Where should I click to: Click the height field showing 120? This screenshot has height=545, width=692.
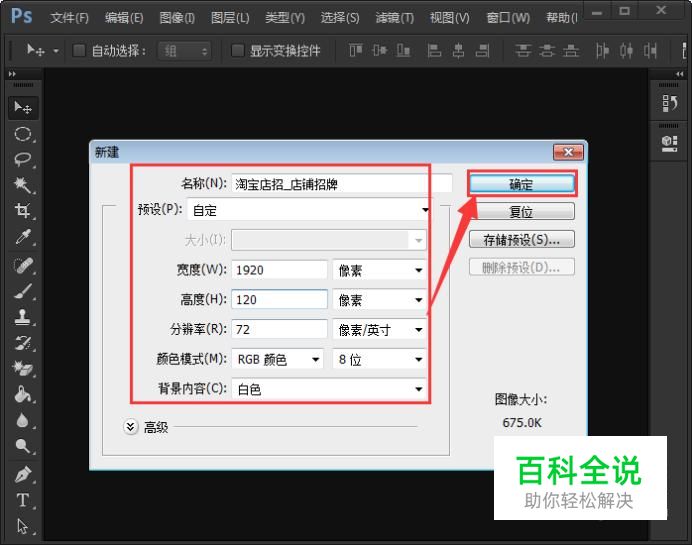(279, 300)
